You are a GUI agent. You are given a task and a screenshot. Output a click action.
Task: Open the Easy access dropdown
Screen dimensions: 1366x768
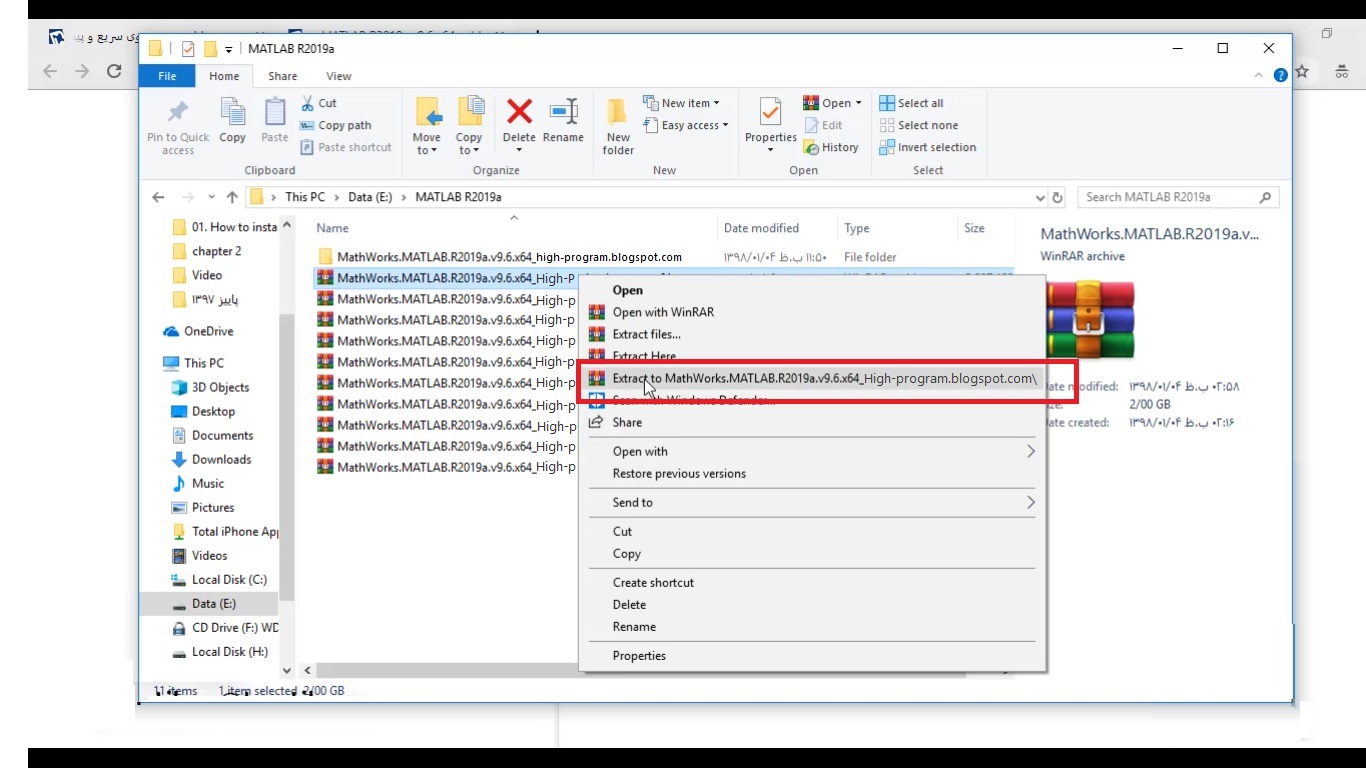(687, 125)
